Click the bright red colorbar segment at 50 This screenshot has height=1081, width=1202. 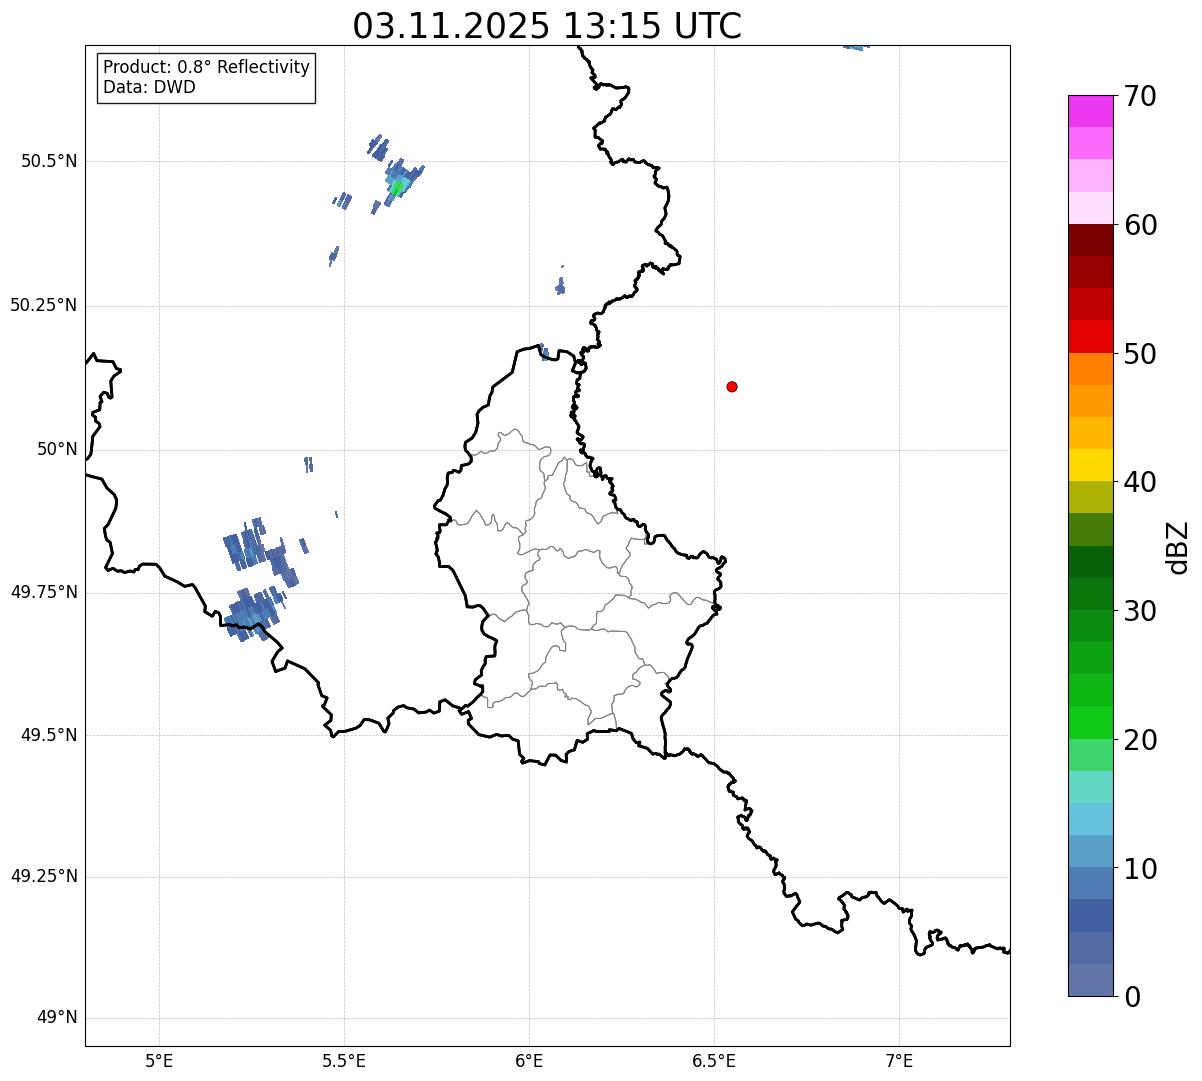(1090, 336)
